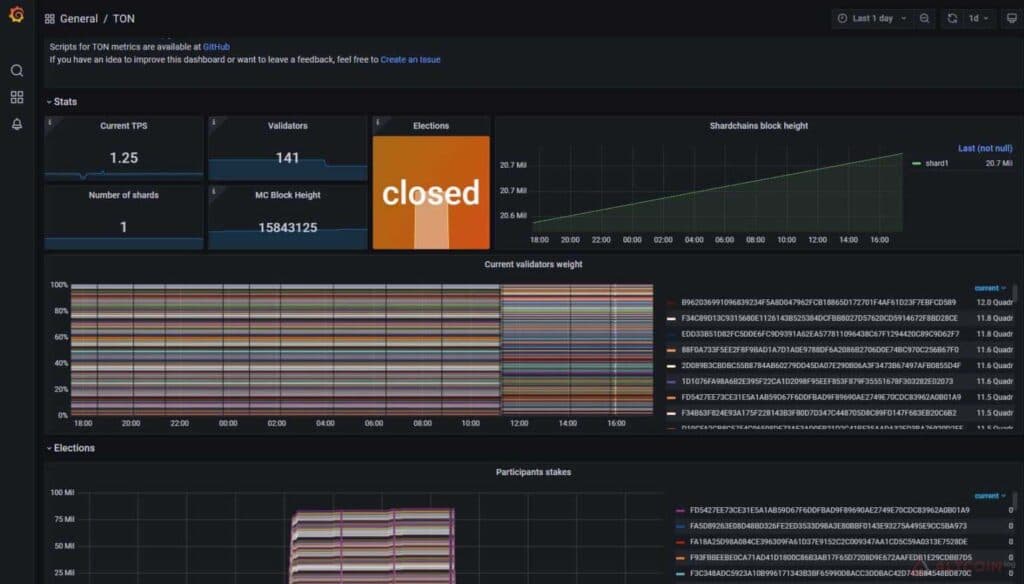Click color swatch of FA5D89263E08D48BD326 stake series
Image resolution: width=1024 pixels, height=584 pixels.
[680, 526]
